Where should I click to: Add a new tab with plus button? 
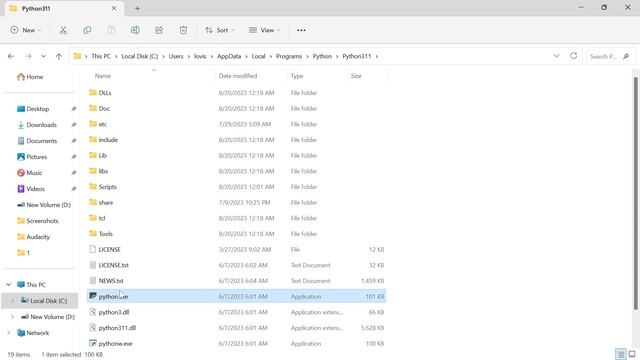click(x=137, y=9)
